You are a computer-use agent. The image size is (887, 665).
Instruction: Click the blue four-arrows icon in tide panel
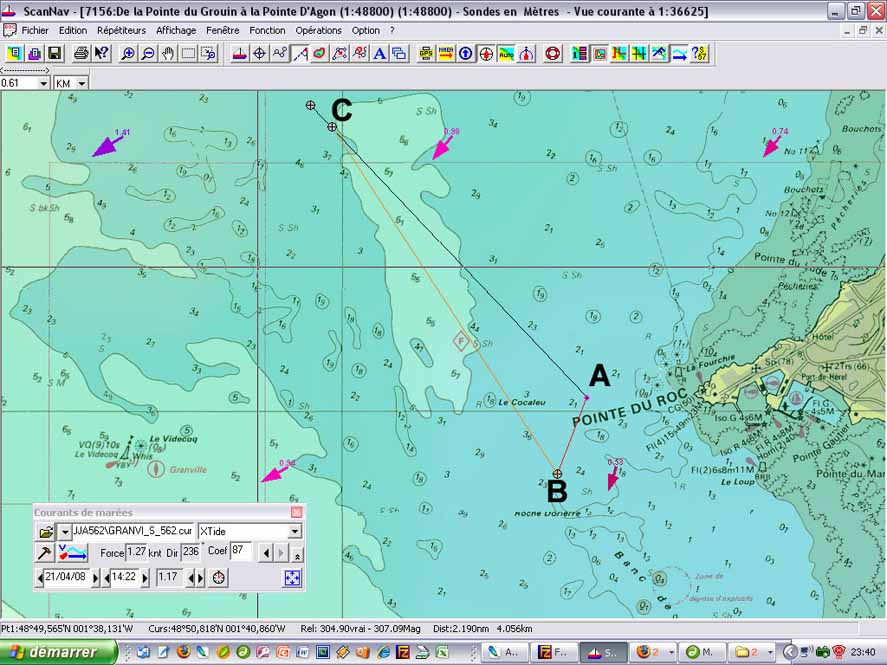pos(292,578)
